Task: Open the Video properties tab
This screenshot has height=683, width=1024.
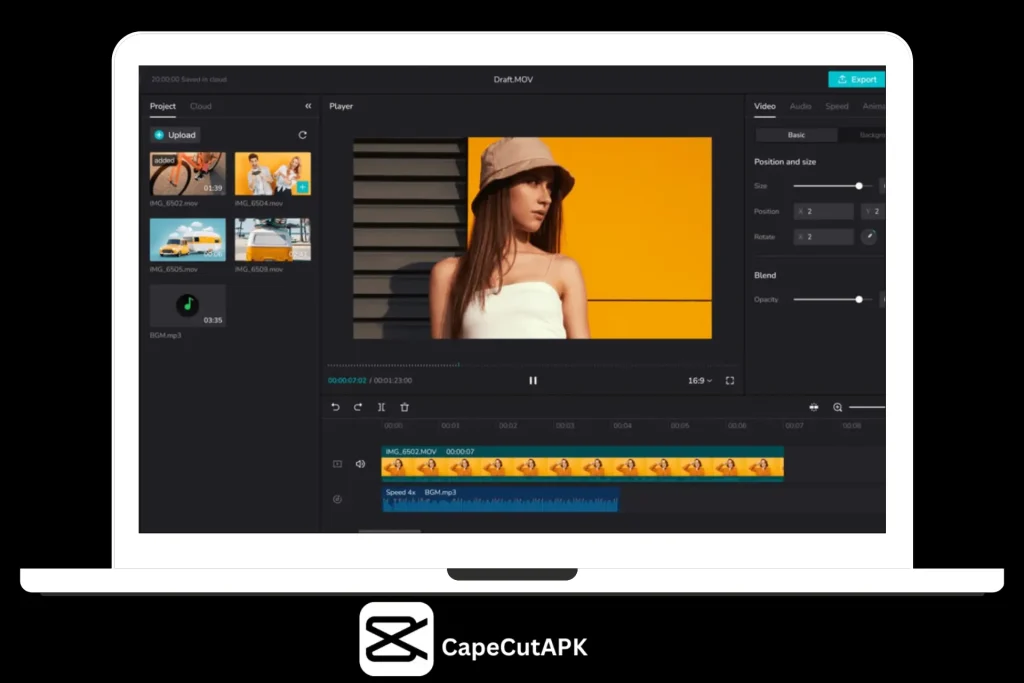Action: point(765,106)
